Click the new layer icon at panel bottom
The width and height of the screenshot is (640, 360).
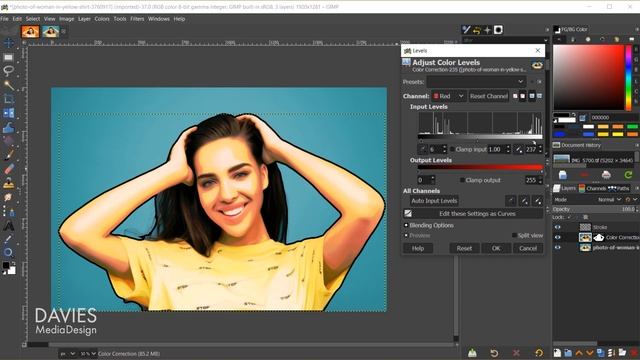[x=557, y=353]
